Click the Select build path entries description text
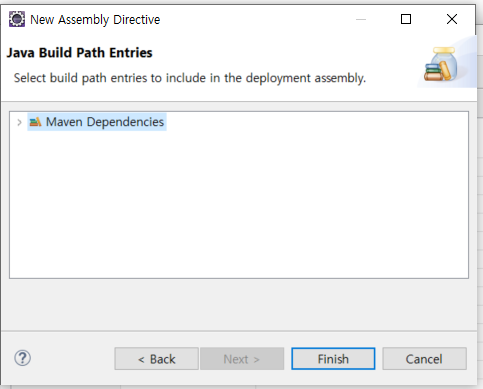The width and height of the screenshot is (483, 389). pos(190,78)
